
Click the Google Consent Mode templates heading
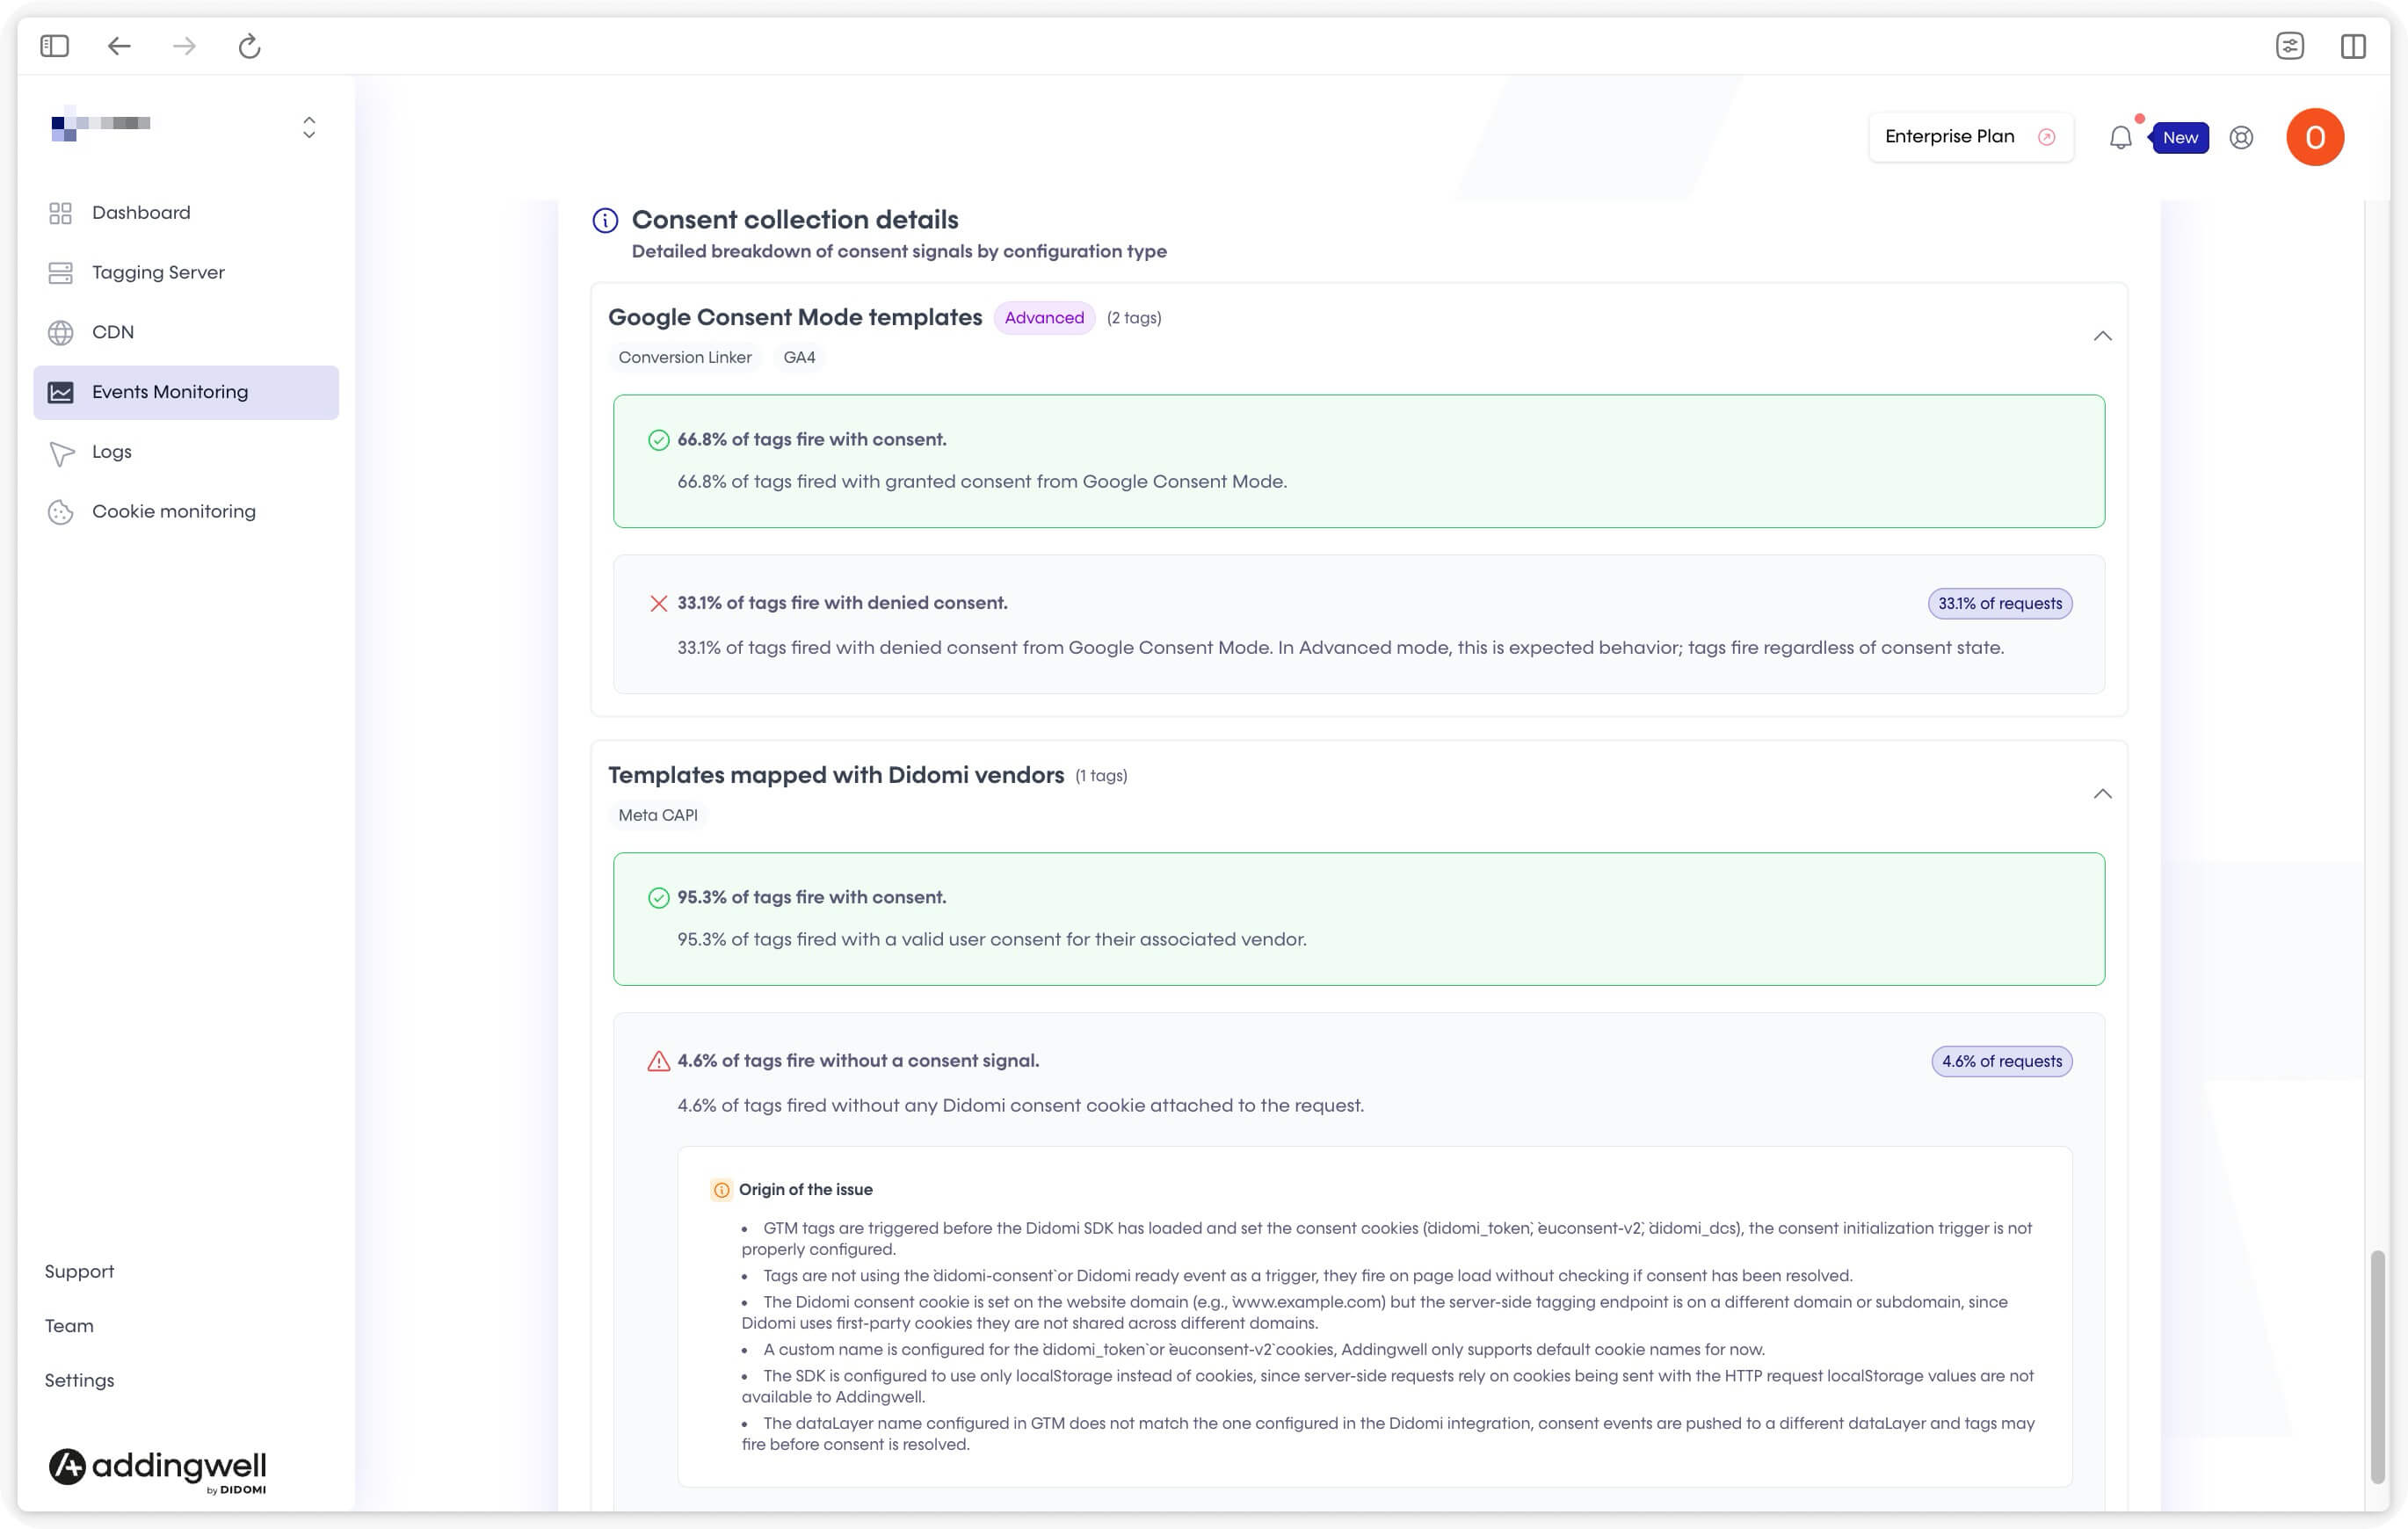[x=795, y=317]
